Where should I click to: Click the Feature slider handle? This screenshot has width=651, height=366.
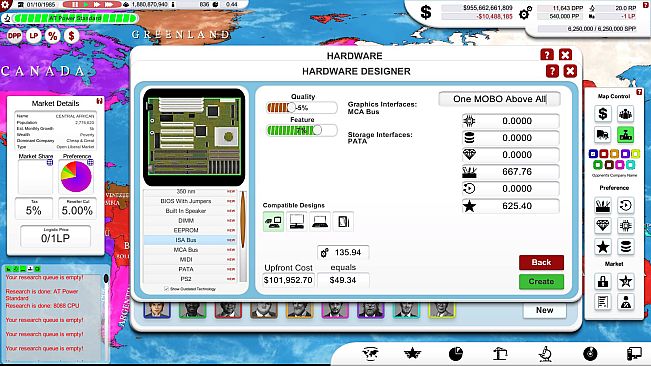click(317, 130)
